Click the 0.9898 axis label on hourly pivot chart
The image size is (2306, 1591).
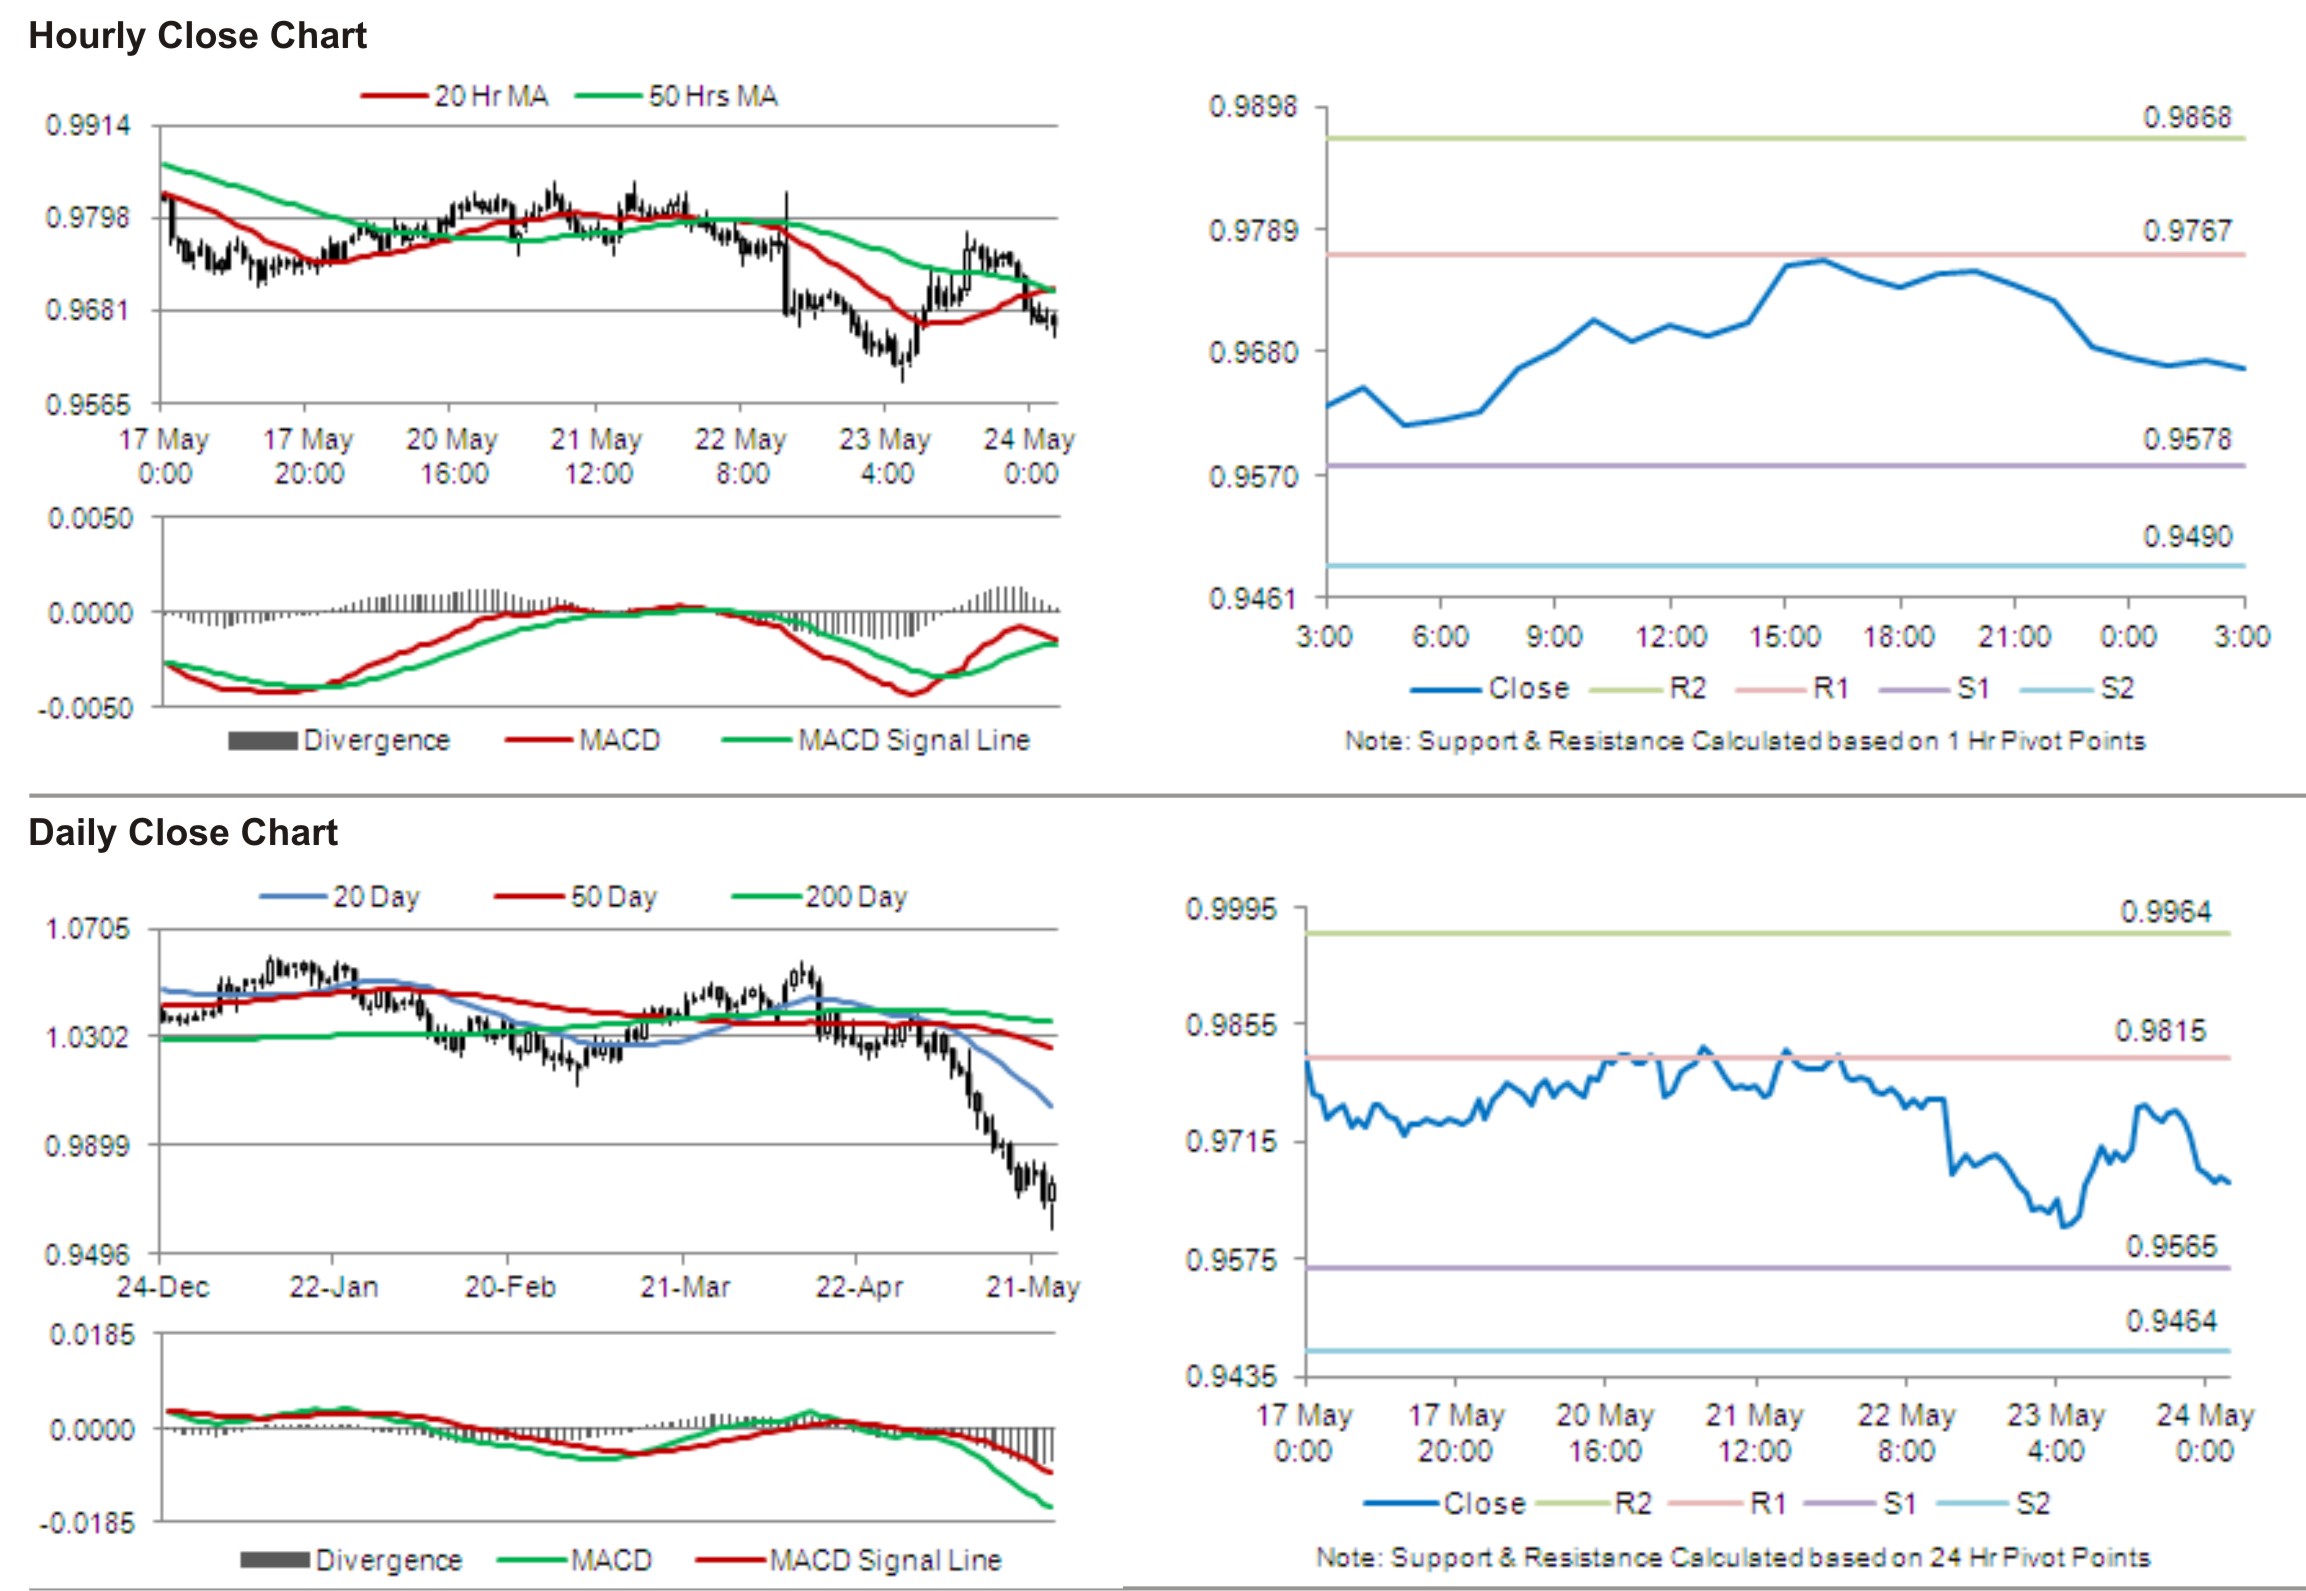(x=1253, y=107)
